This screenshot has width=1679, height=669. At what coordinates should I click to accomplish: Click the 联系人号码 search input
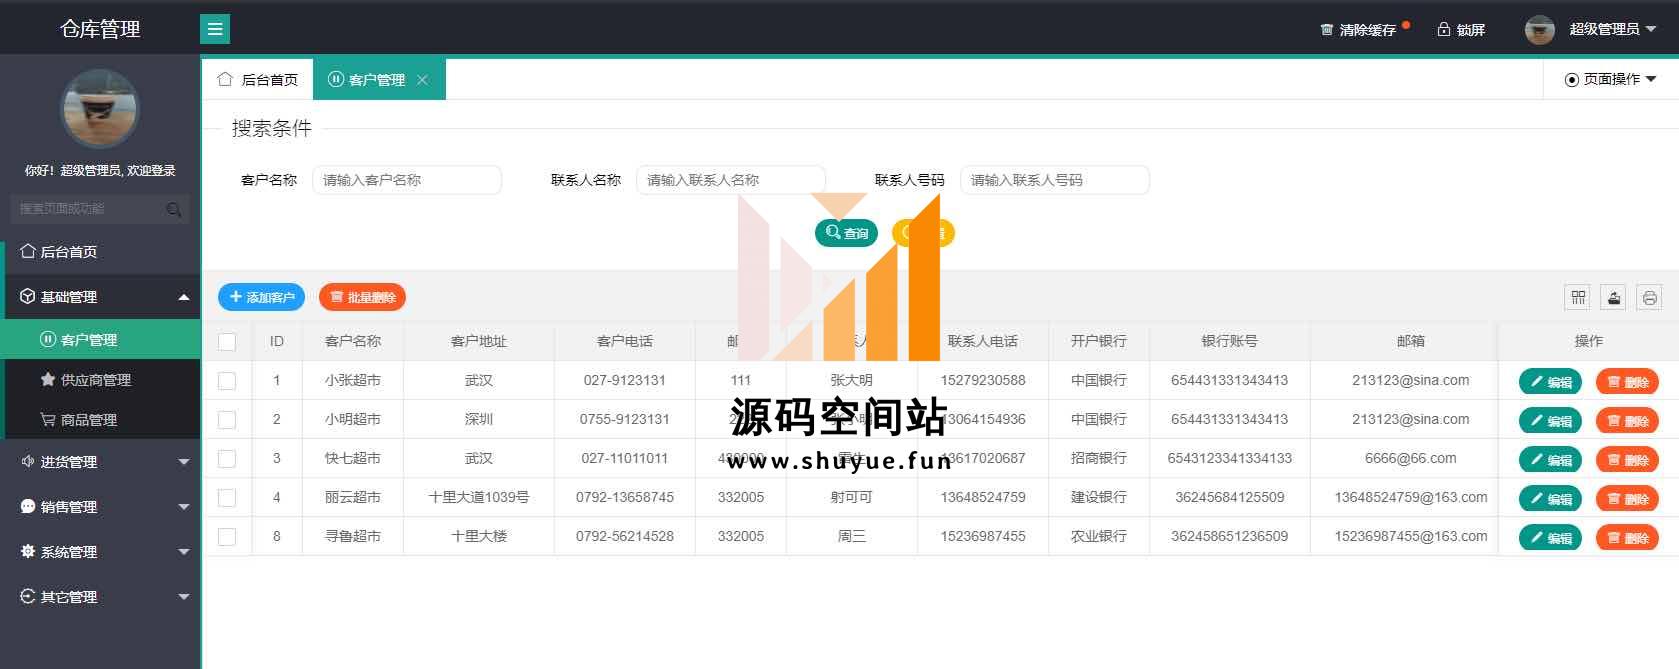tap(1055, 180)
